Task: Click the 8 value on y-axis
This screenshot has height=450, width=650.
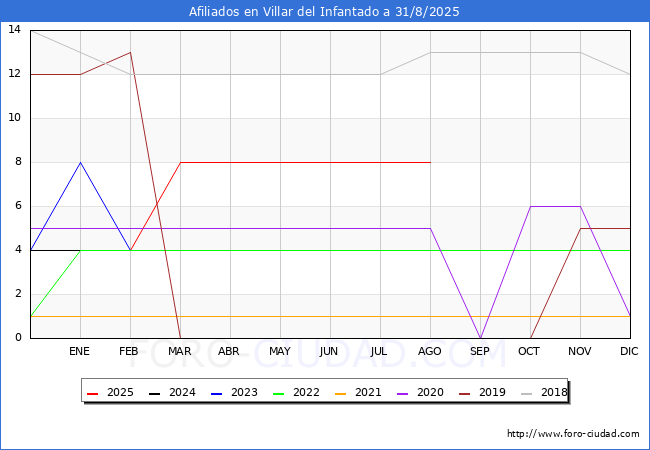Action: 18,162
